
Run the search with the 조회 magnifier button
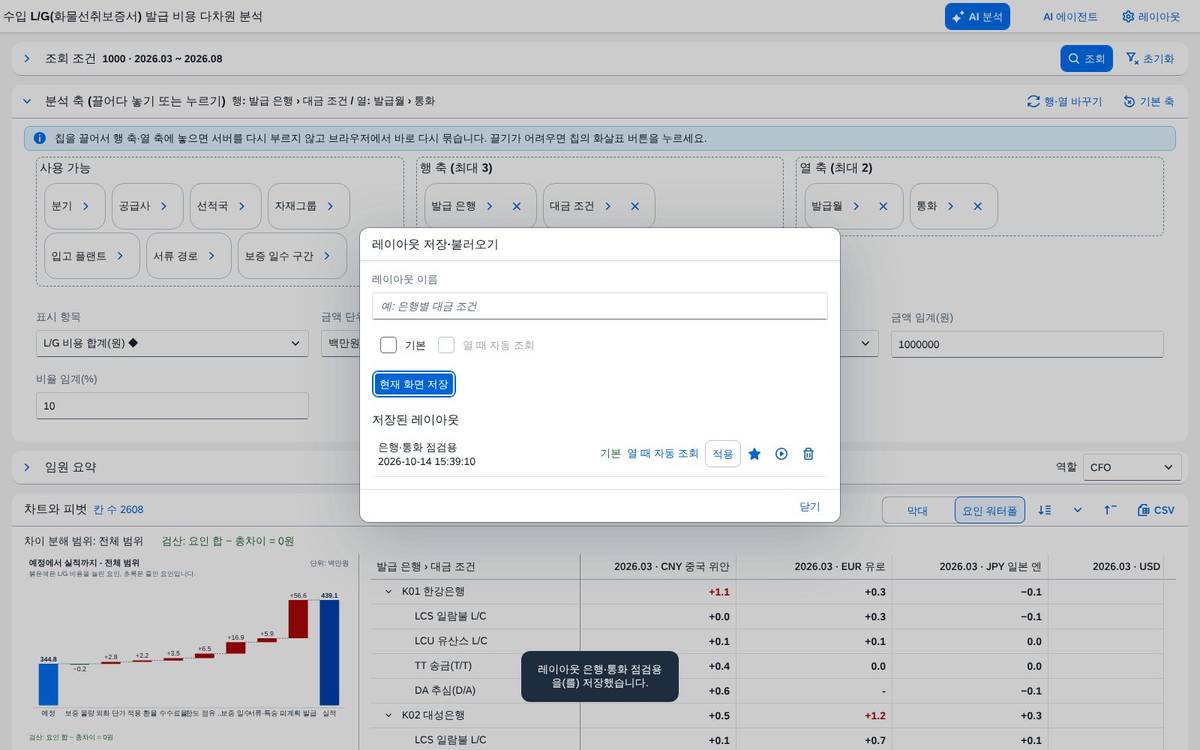point(1086,59)
